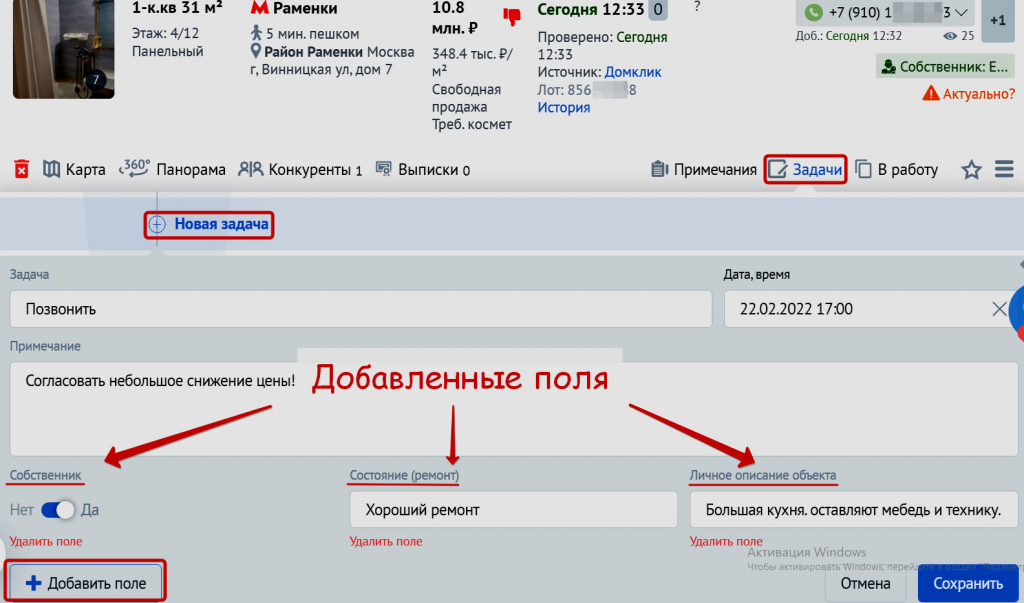Add listing to favorites with star icon

coord(971,170)
